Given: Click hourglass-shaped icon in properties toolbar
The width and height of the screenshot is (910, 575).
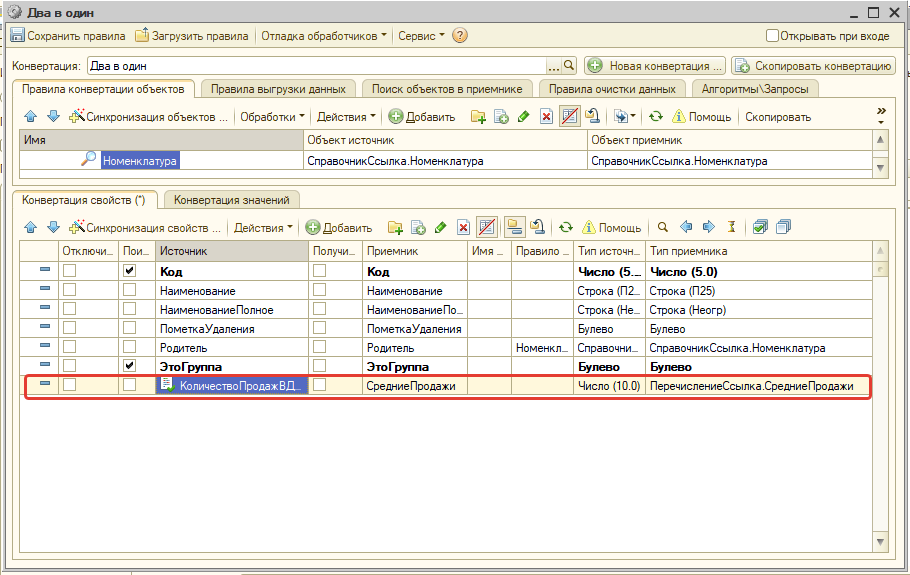Looking at the screenshot, I should click(x=731, y=227).
